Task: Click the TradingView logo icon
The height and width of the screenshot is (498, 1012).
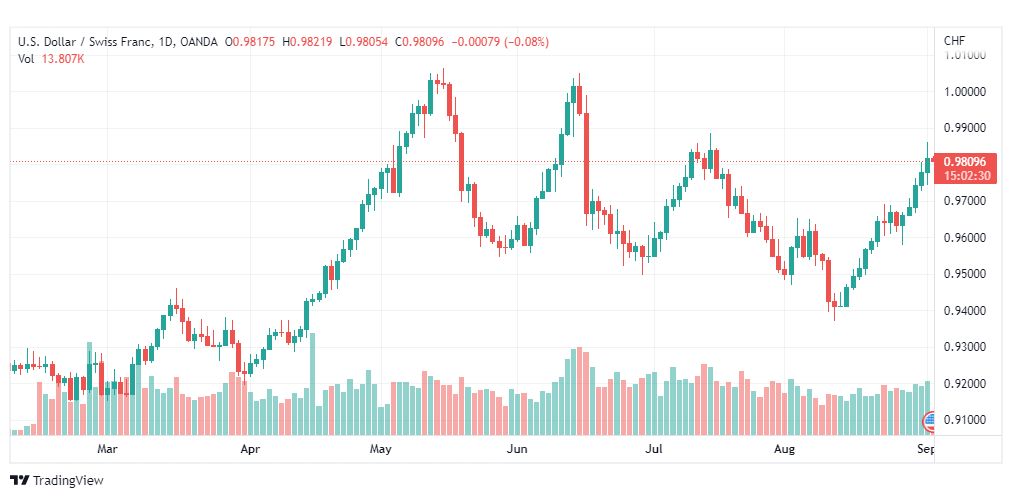Action: (20, 481)
